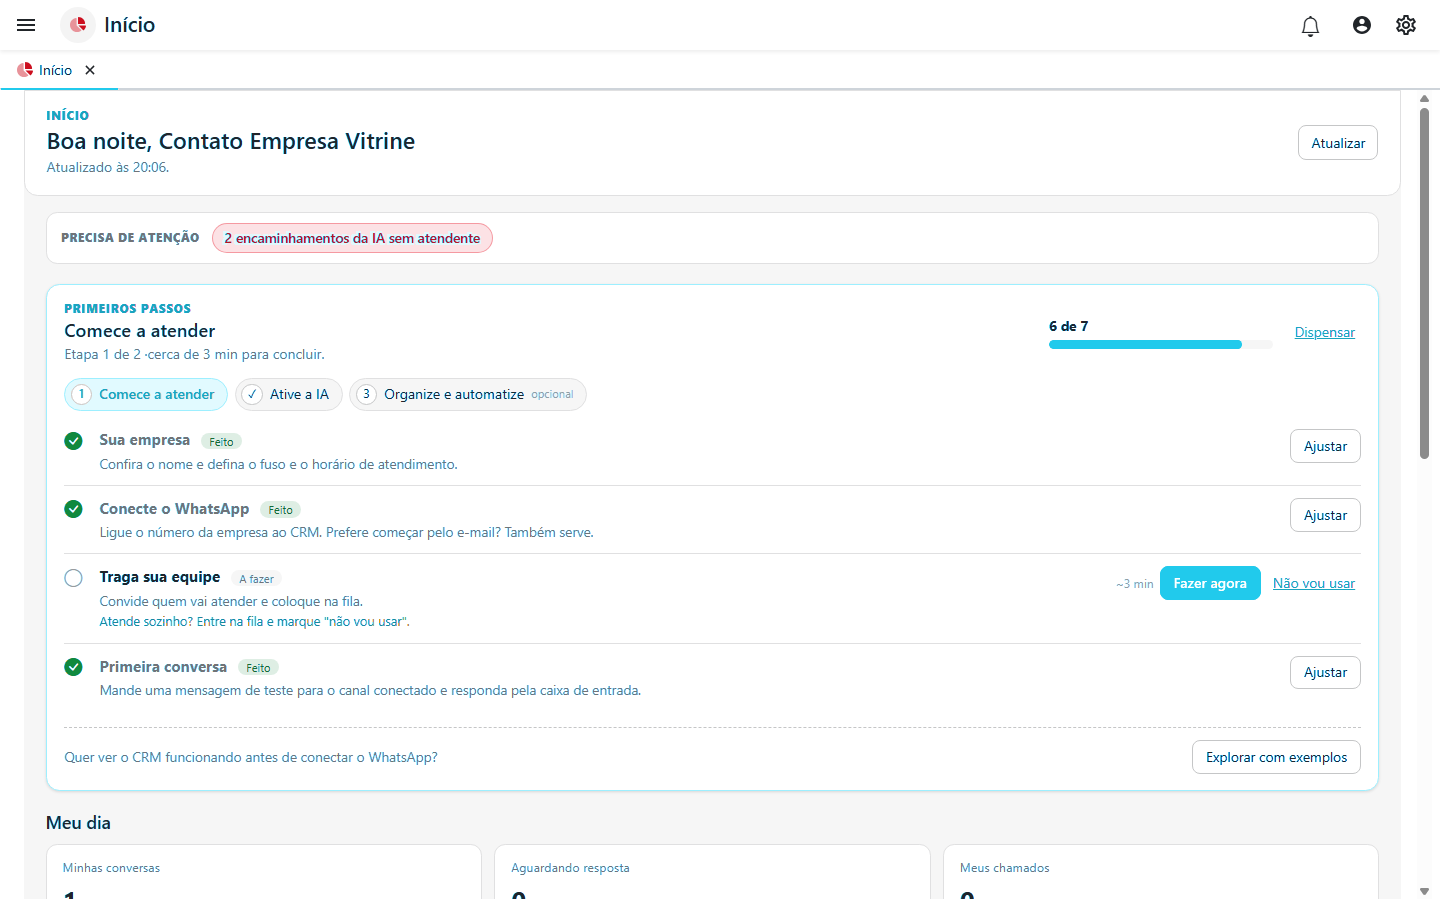Click the Explorar com exemplos button

click(x=1276, y=757)
